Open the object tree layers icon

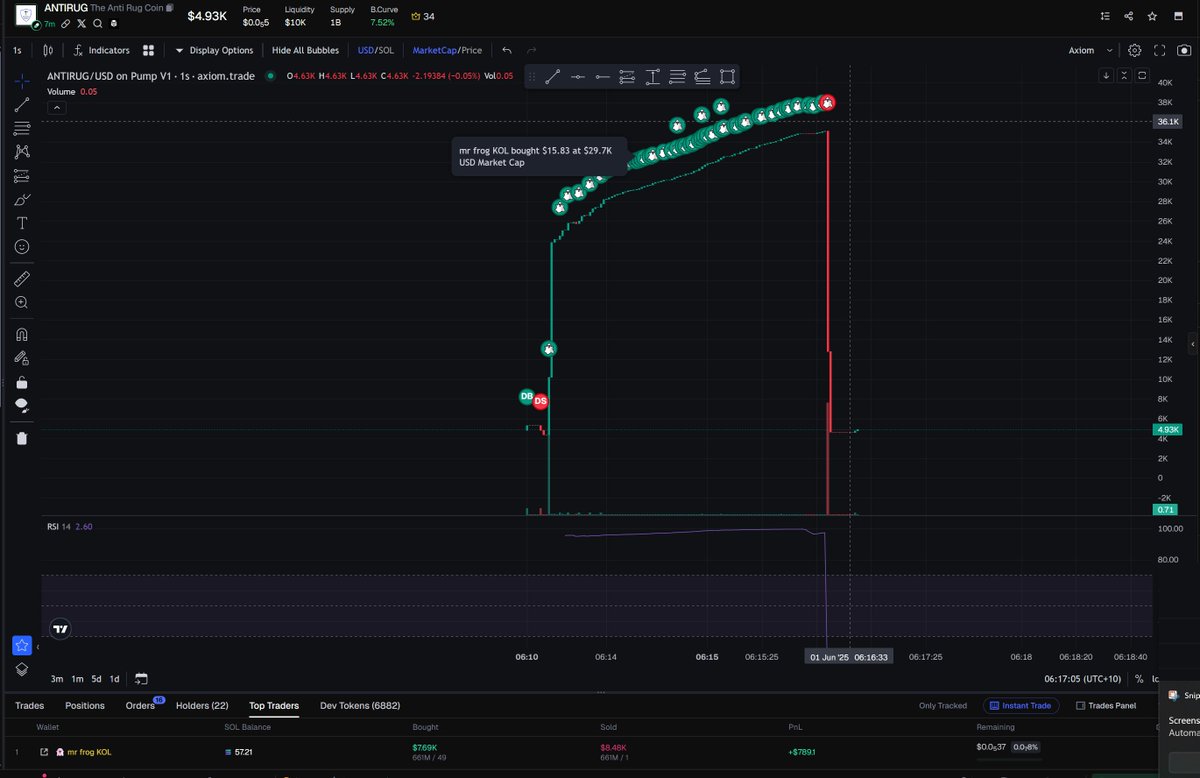22,669
